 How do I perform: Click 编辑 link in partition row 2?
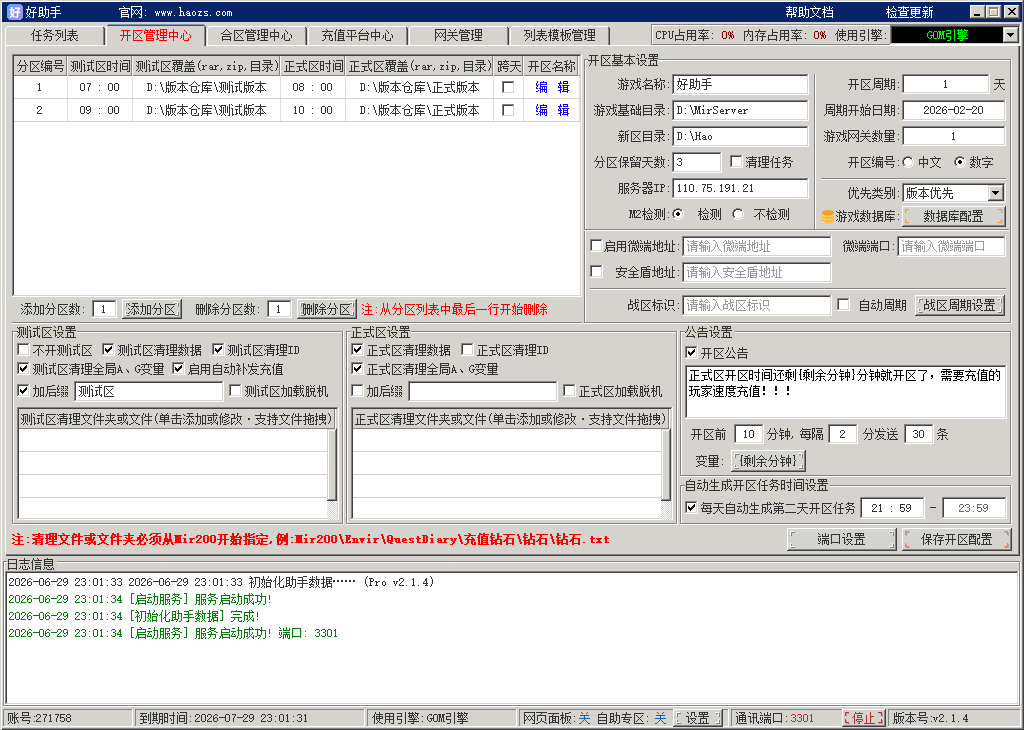[x=552, y=110]
